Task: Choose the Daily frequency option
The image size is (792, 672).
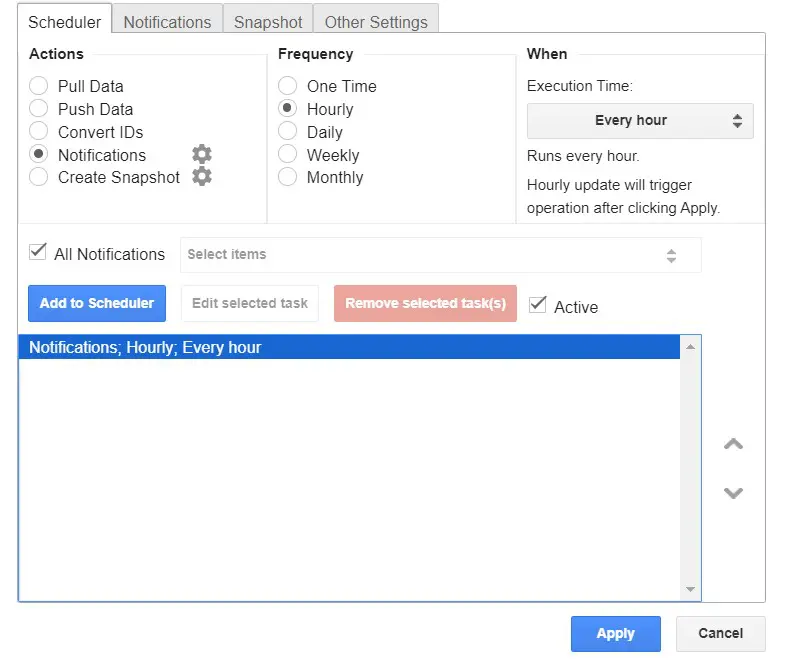Action: click(x=288, y=132)
